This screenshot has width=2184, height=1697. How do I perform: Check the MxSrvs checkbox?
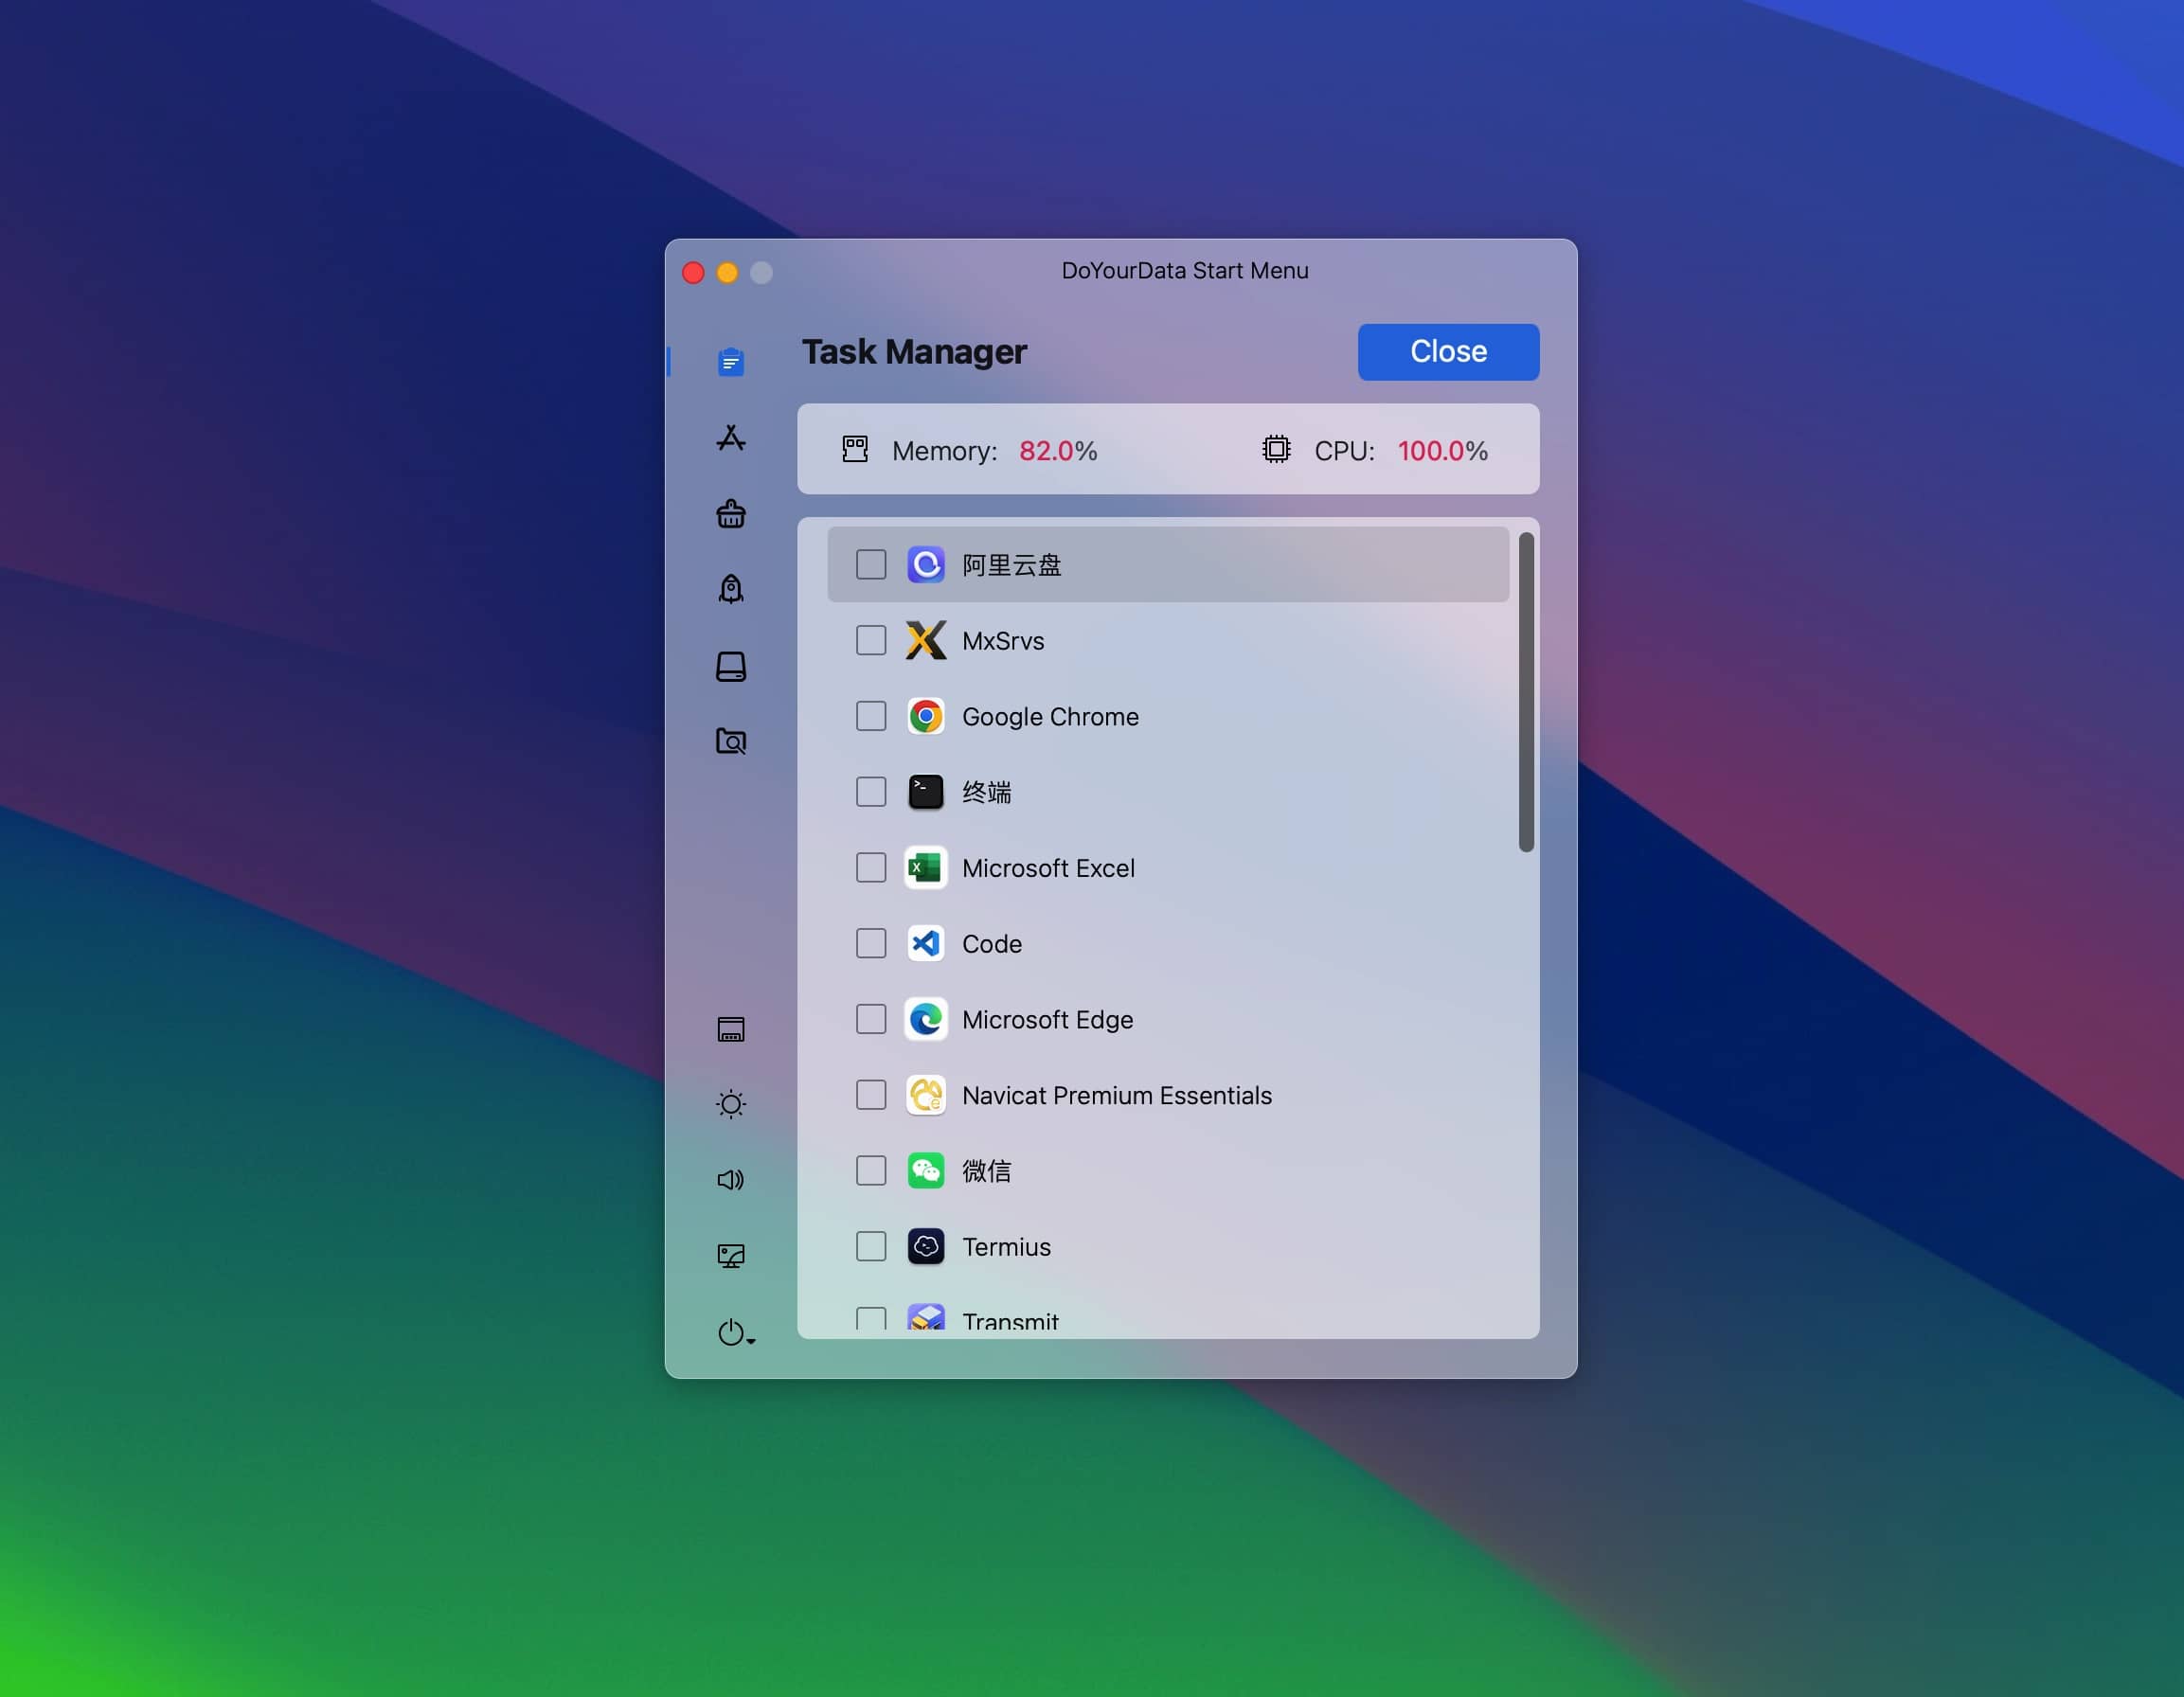[x=871, y=640]
